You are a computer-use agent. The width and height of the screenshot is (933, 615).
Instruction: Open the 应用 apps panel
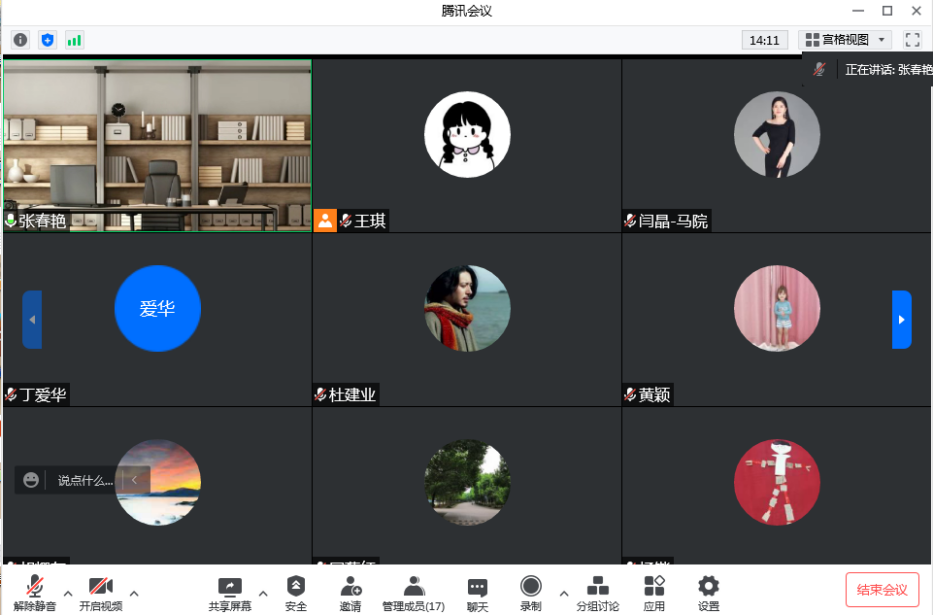(x=654, y=592)
